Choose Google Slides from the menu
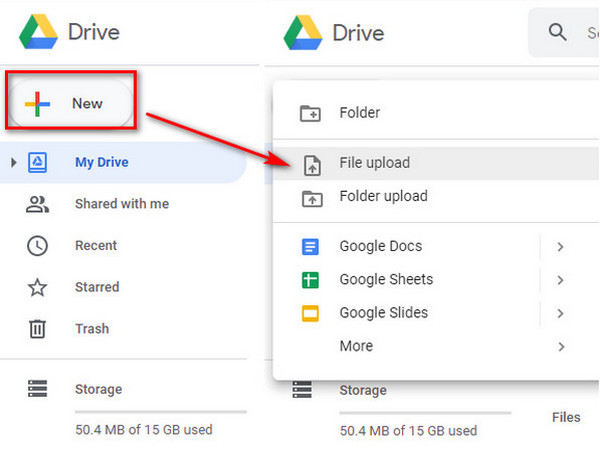 384,313
